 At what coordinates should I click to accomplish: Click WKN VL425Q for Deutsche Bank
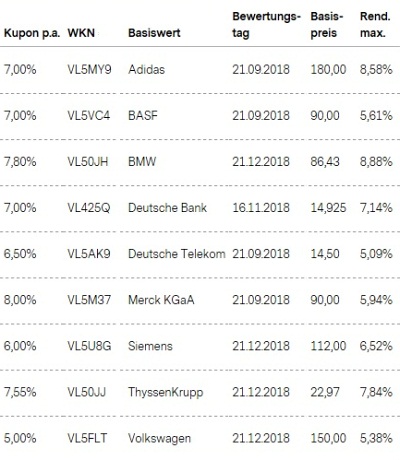tap(89, 208)
